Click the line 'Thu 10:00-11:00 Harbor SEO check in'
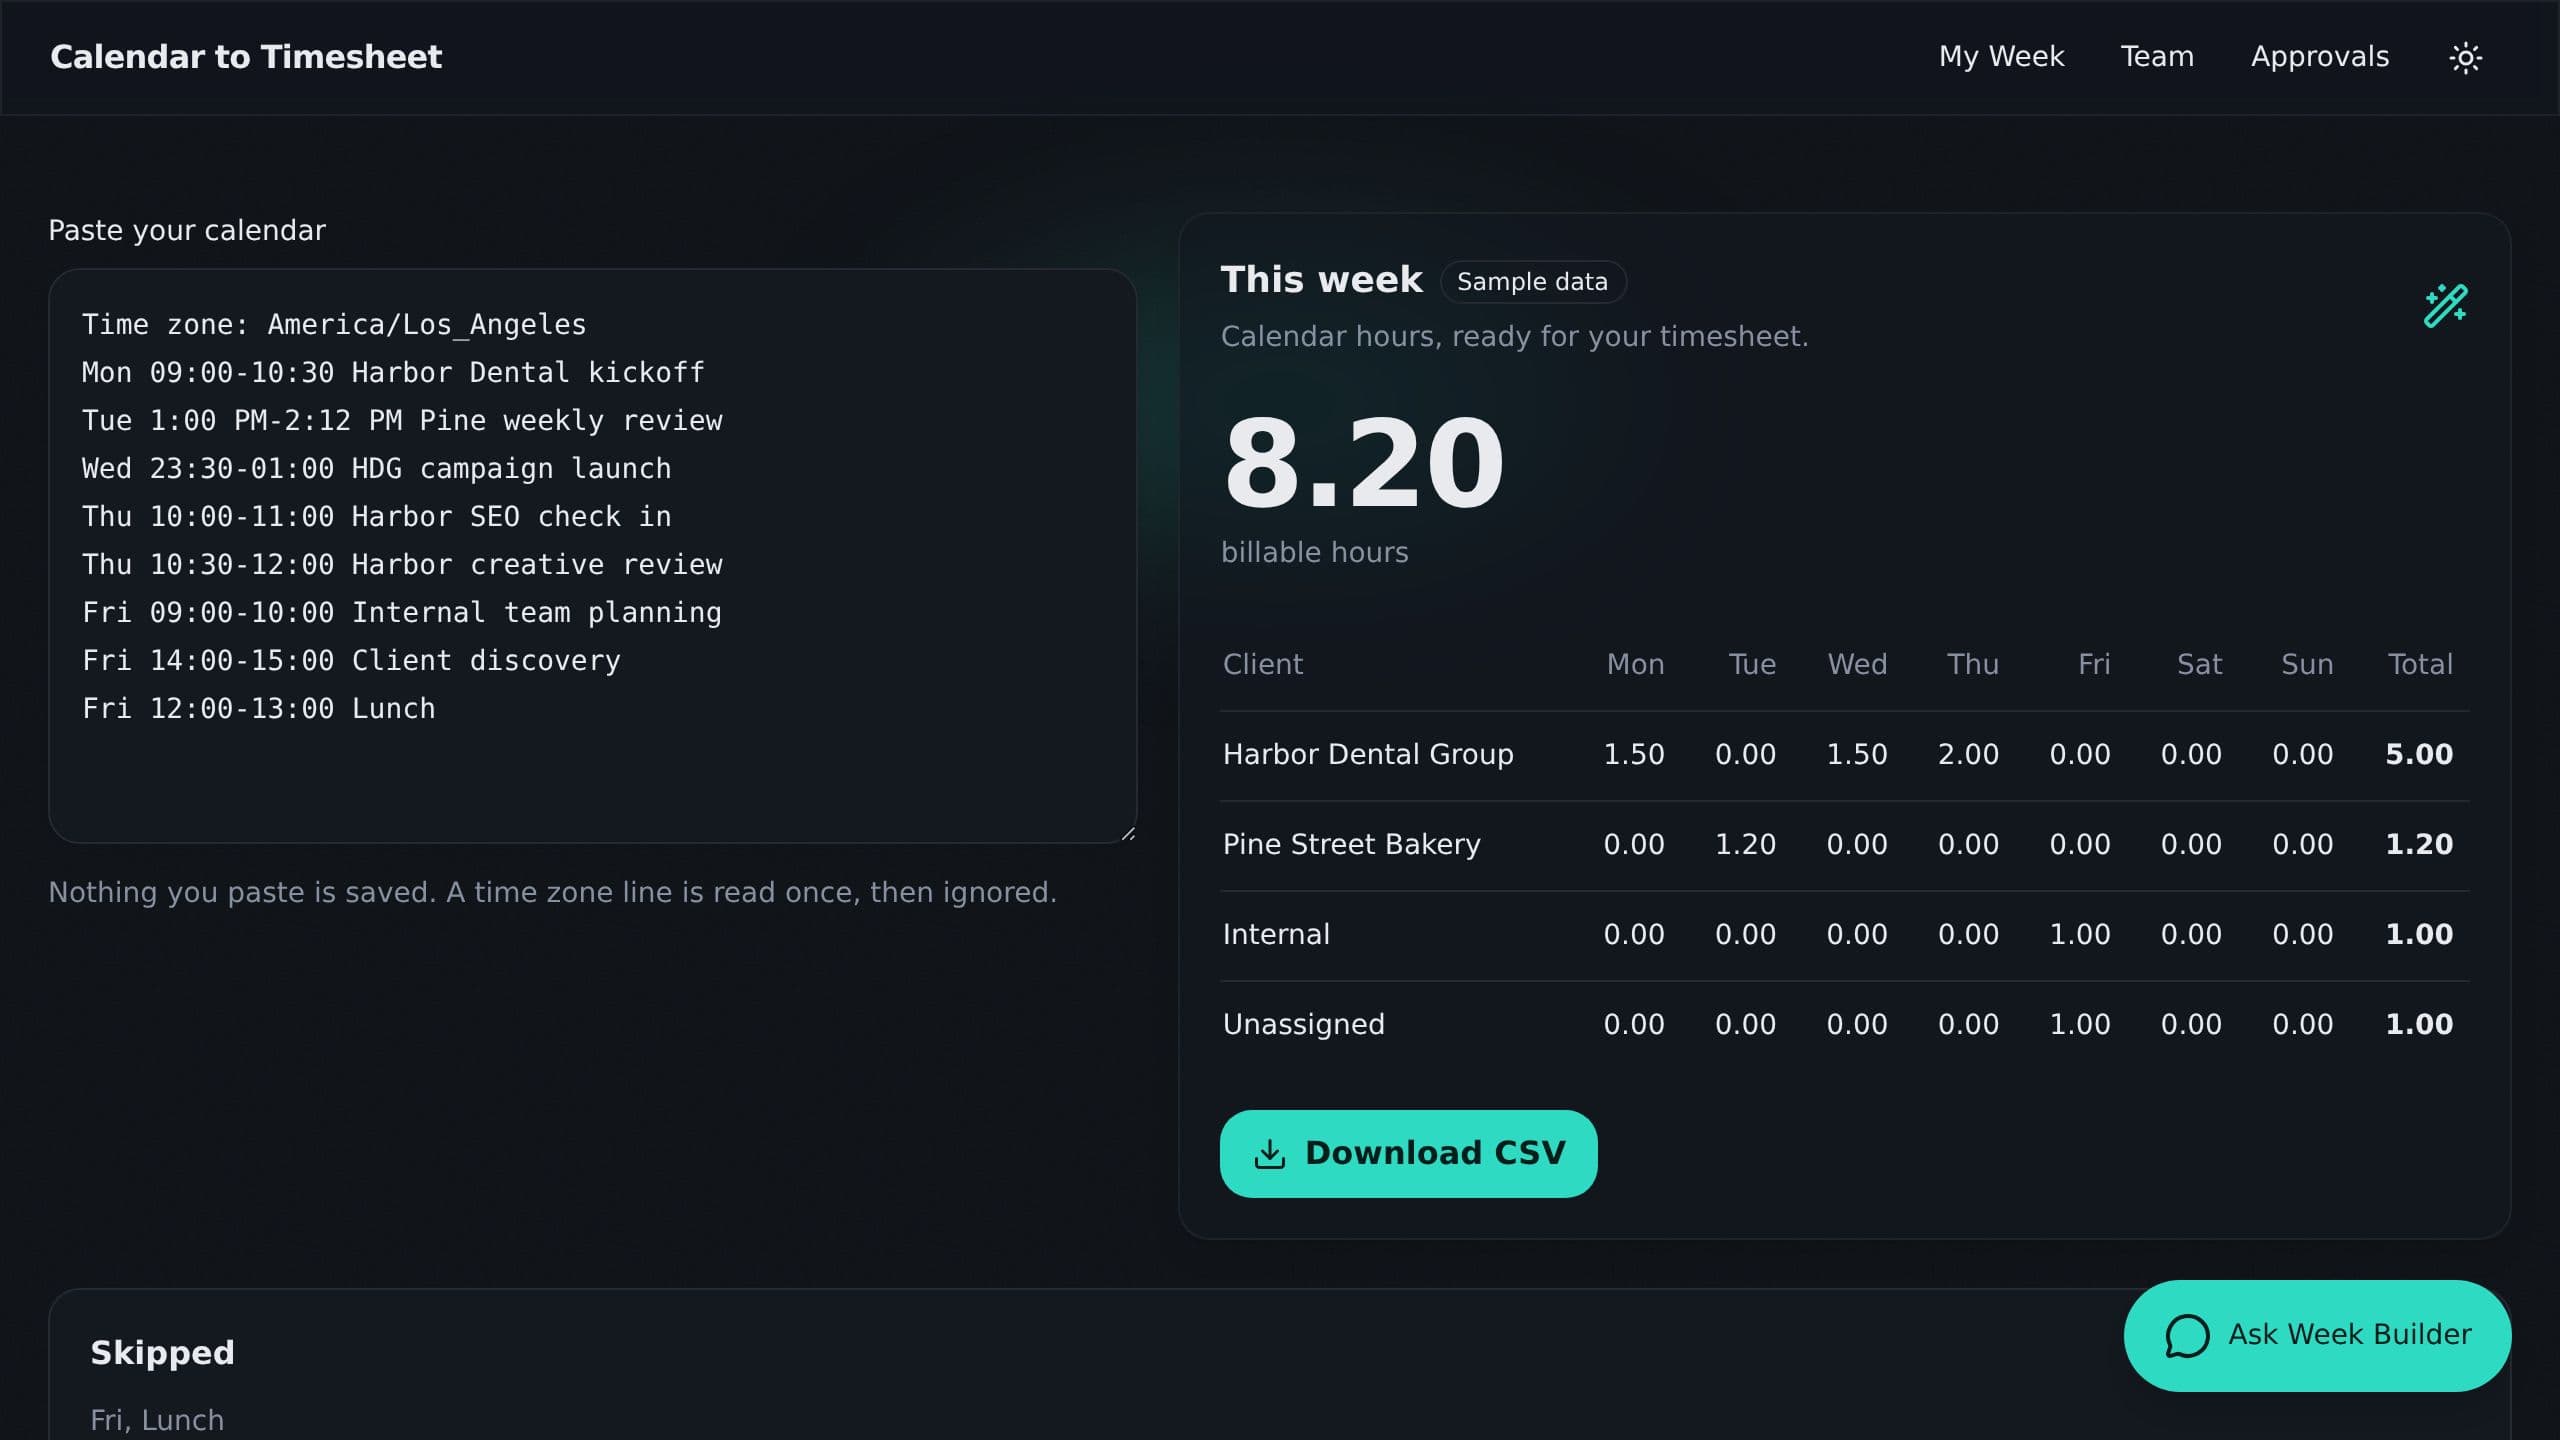 (377, 517)
